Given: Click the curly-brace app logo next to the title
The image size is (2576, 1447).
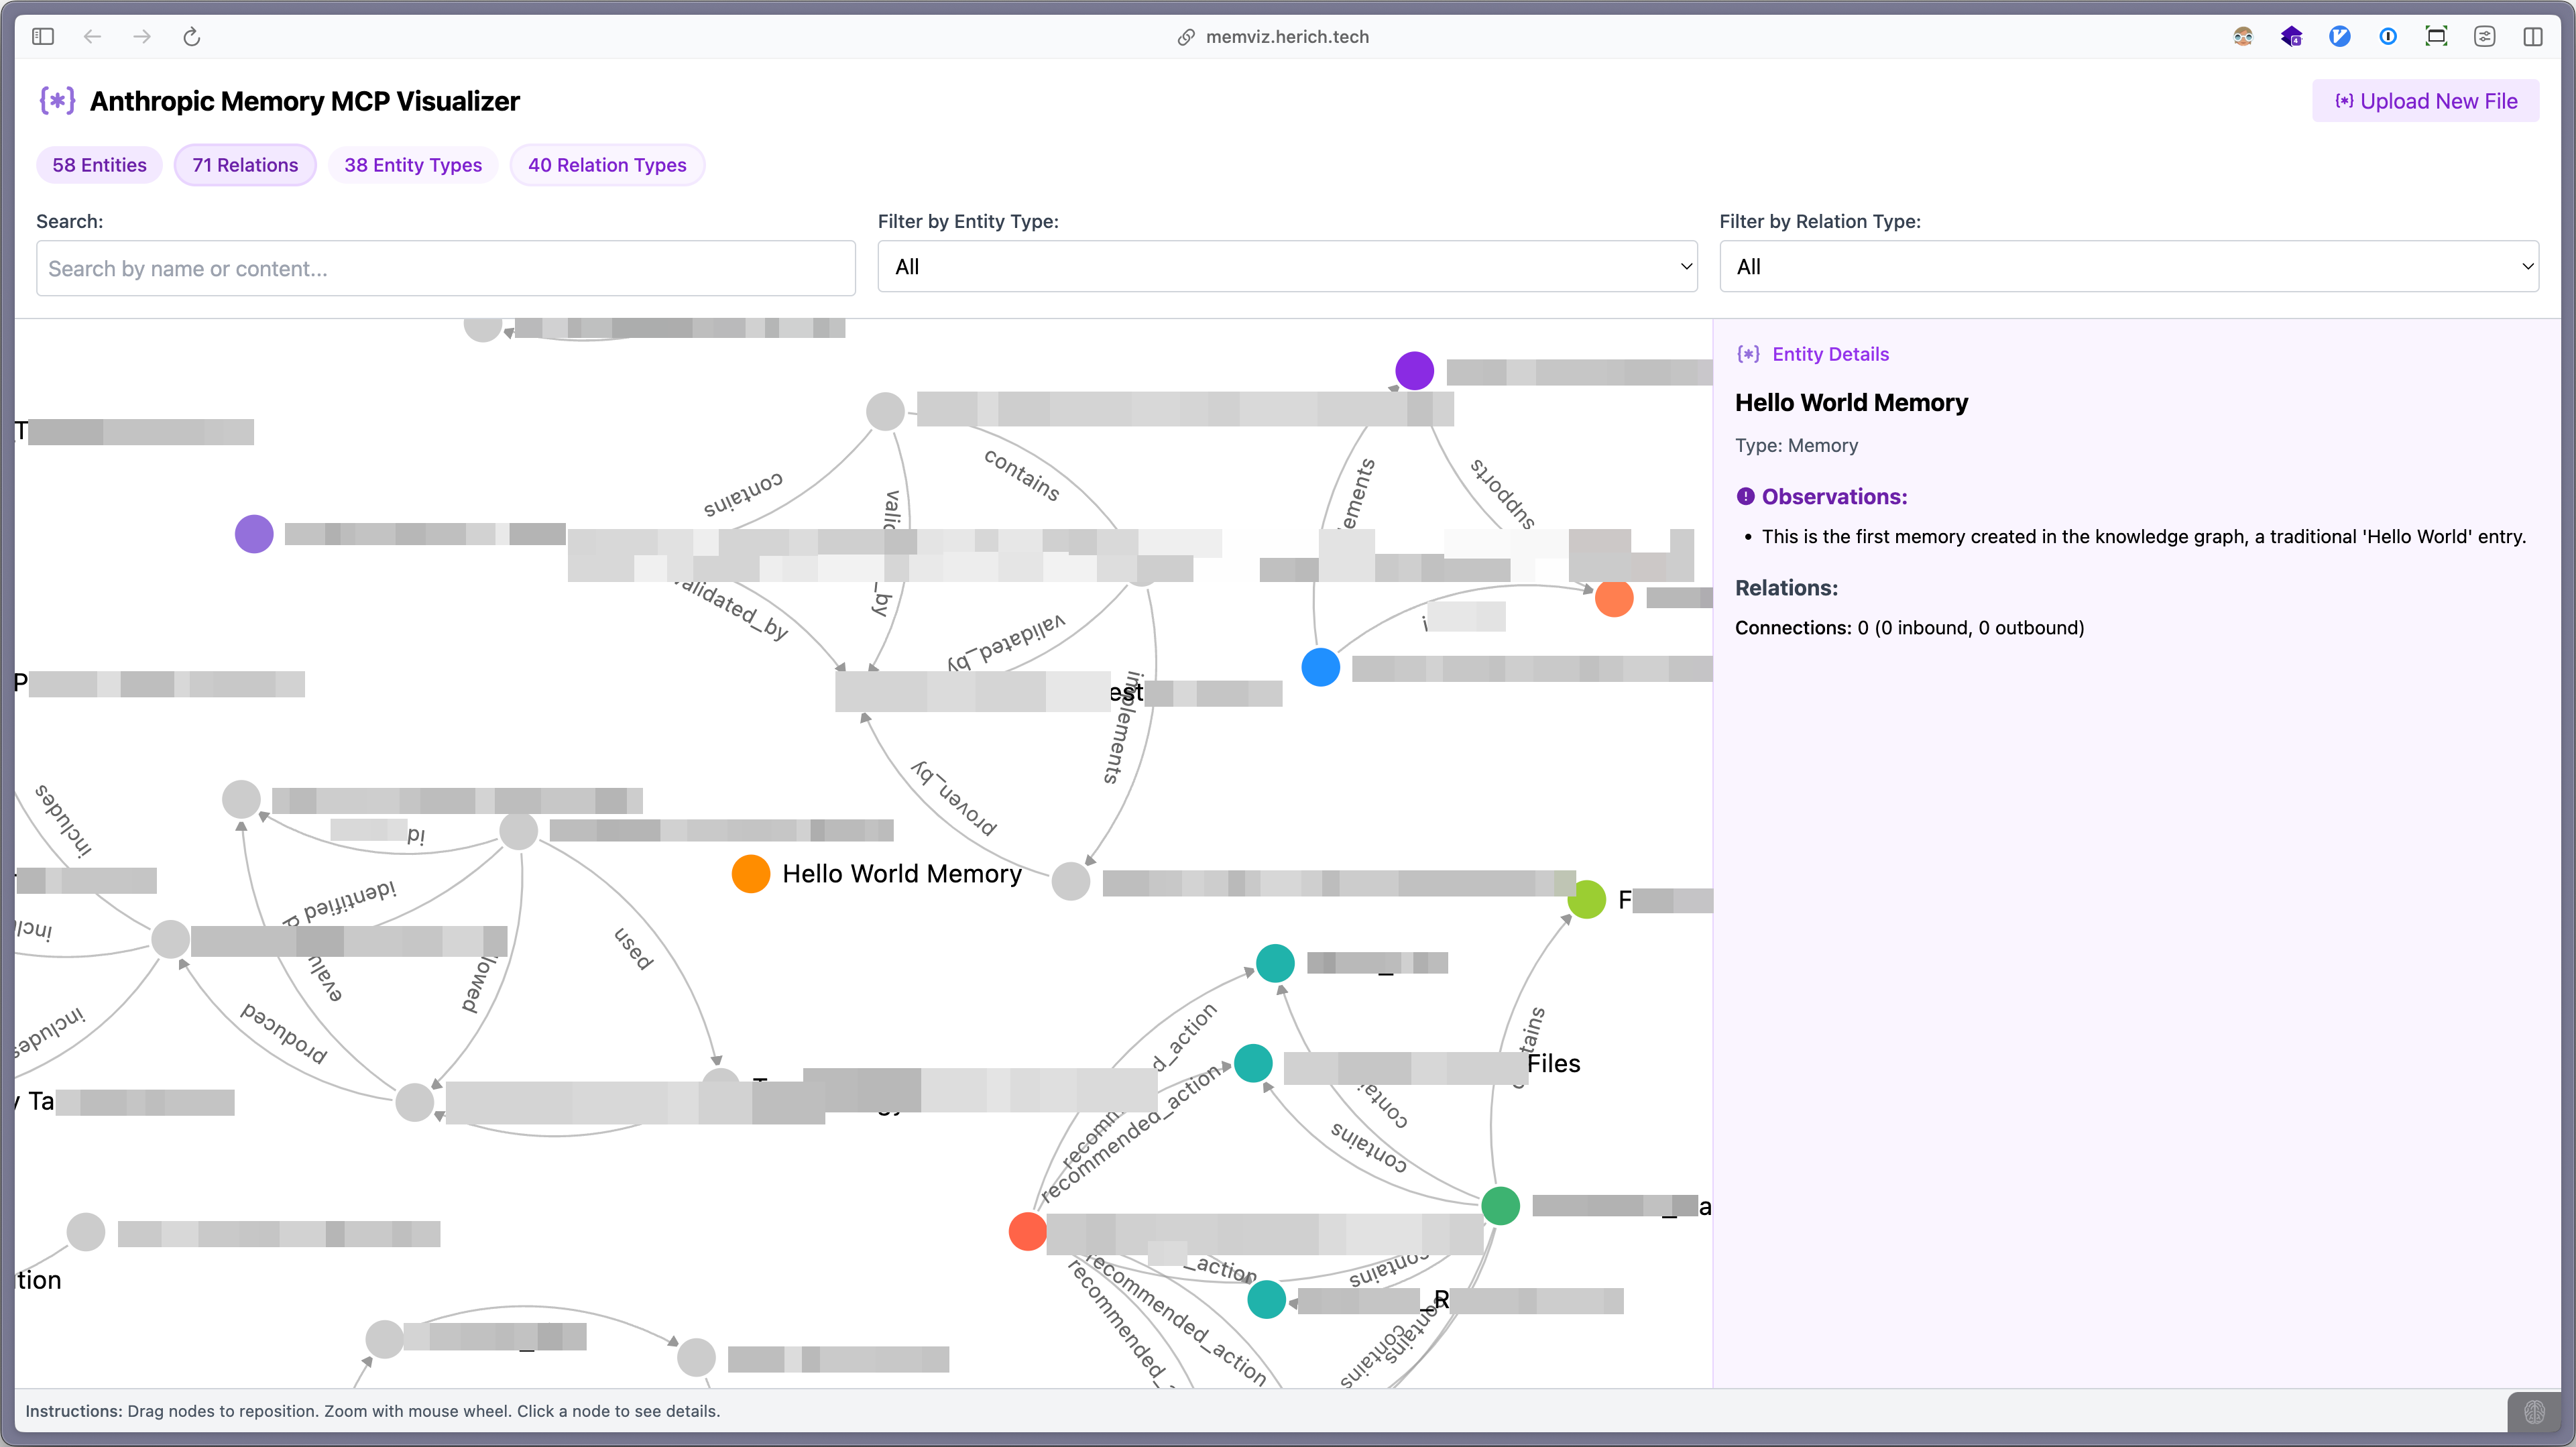Looking at the screenshot, I should [x=58, y=100].
